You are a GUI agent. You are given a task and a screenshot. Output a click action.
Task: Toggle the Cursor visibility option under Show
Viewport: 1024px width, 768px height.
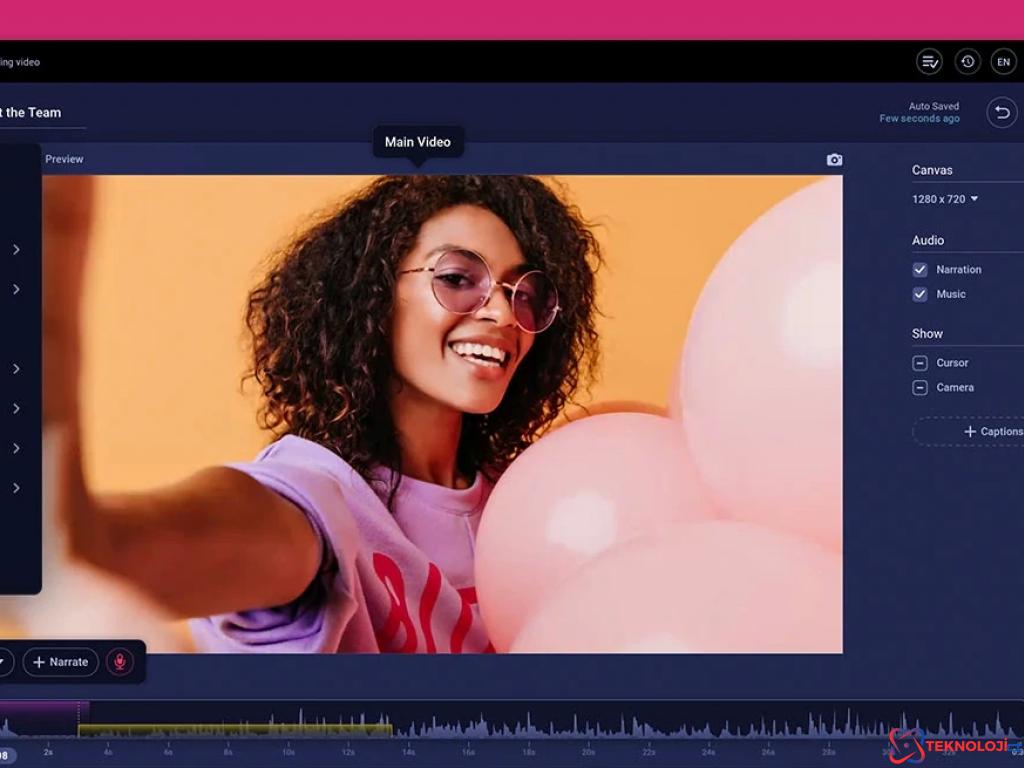point(919,362)
